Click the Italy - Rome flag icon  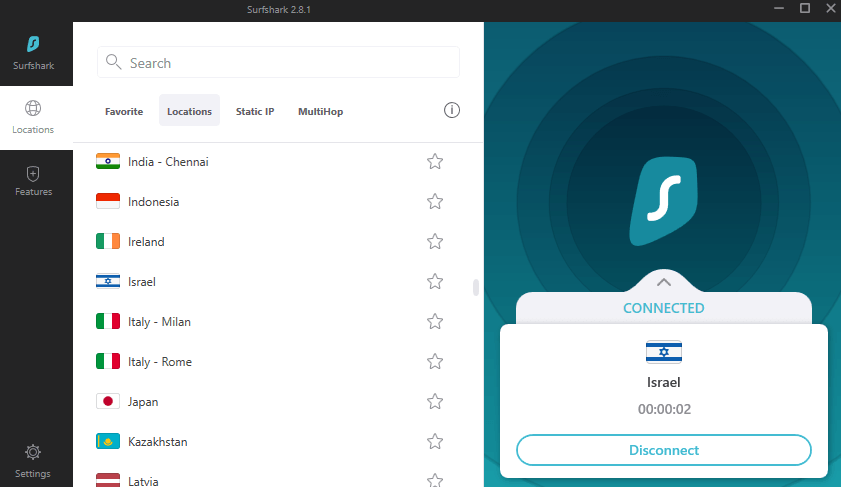(x=108, y=361)
